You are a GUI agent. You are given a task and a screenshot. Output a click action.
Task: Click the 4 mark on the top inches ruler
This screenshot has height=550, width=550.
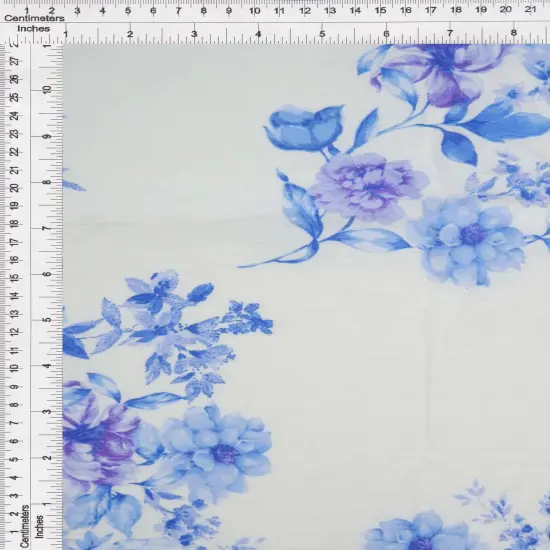pos(258,34)
